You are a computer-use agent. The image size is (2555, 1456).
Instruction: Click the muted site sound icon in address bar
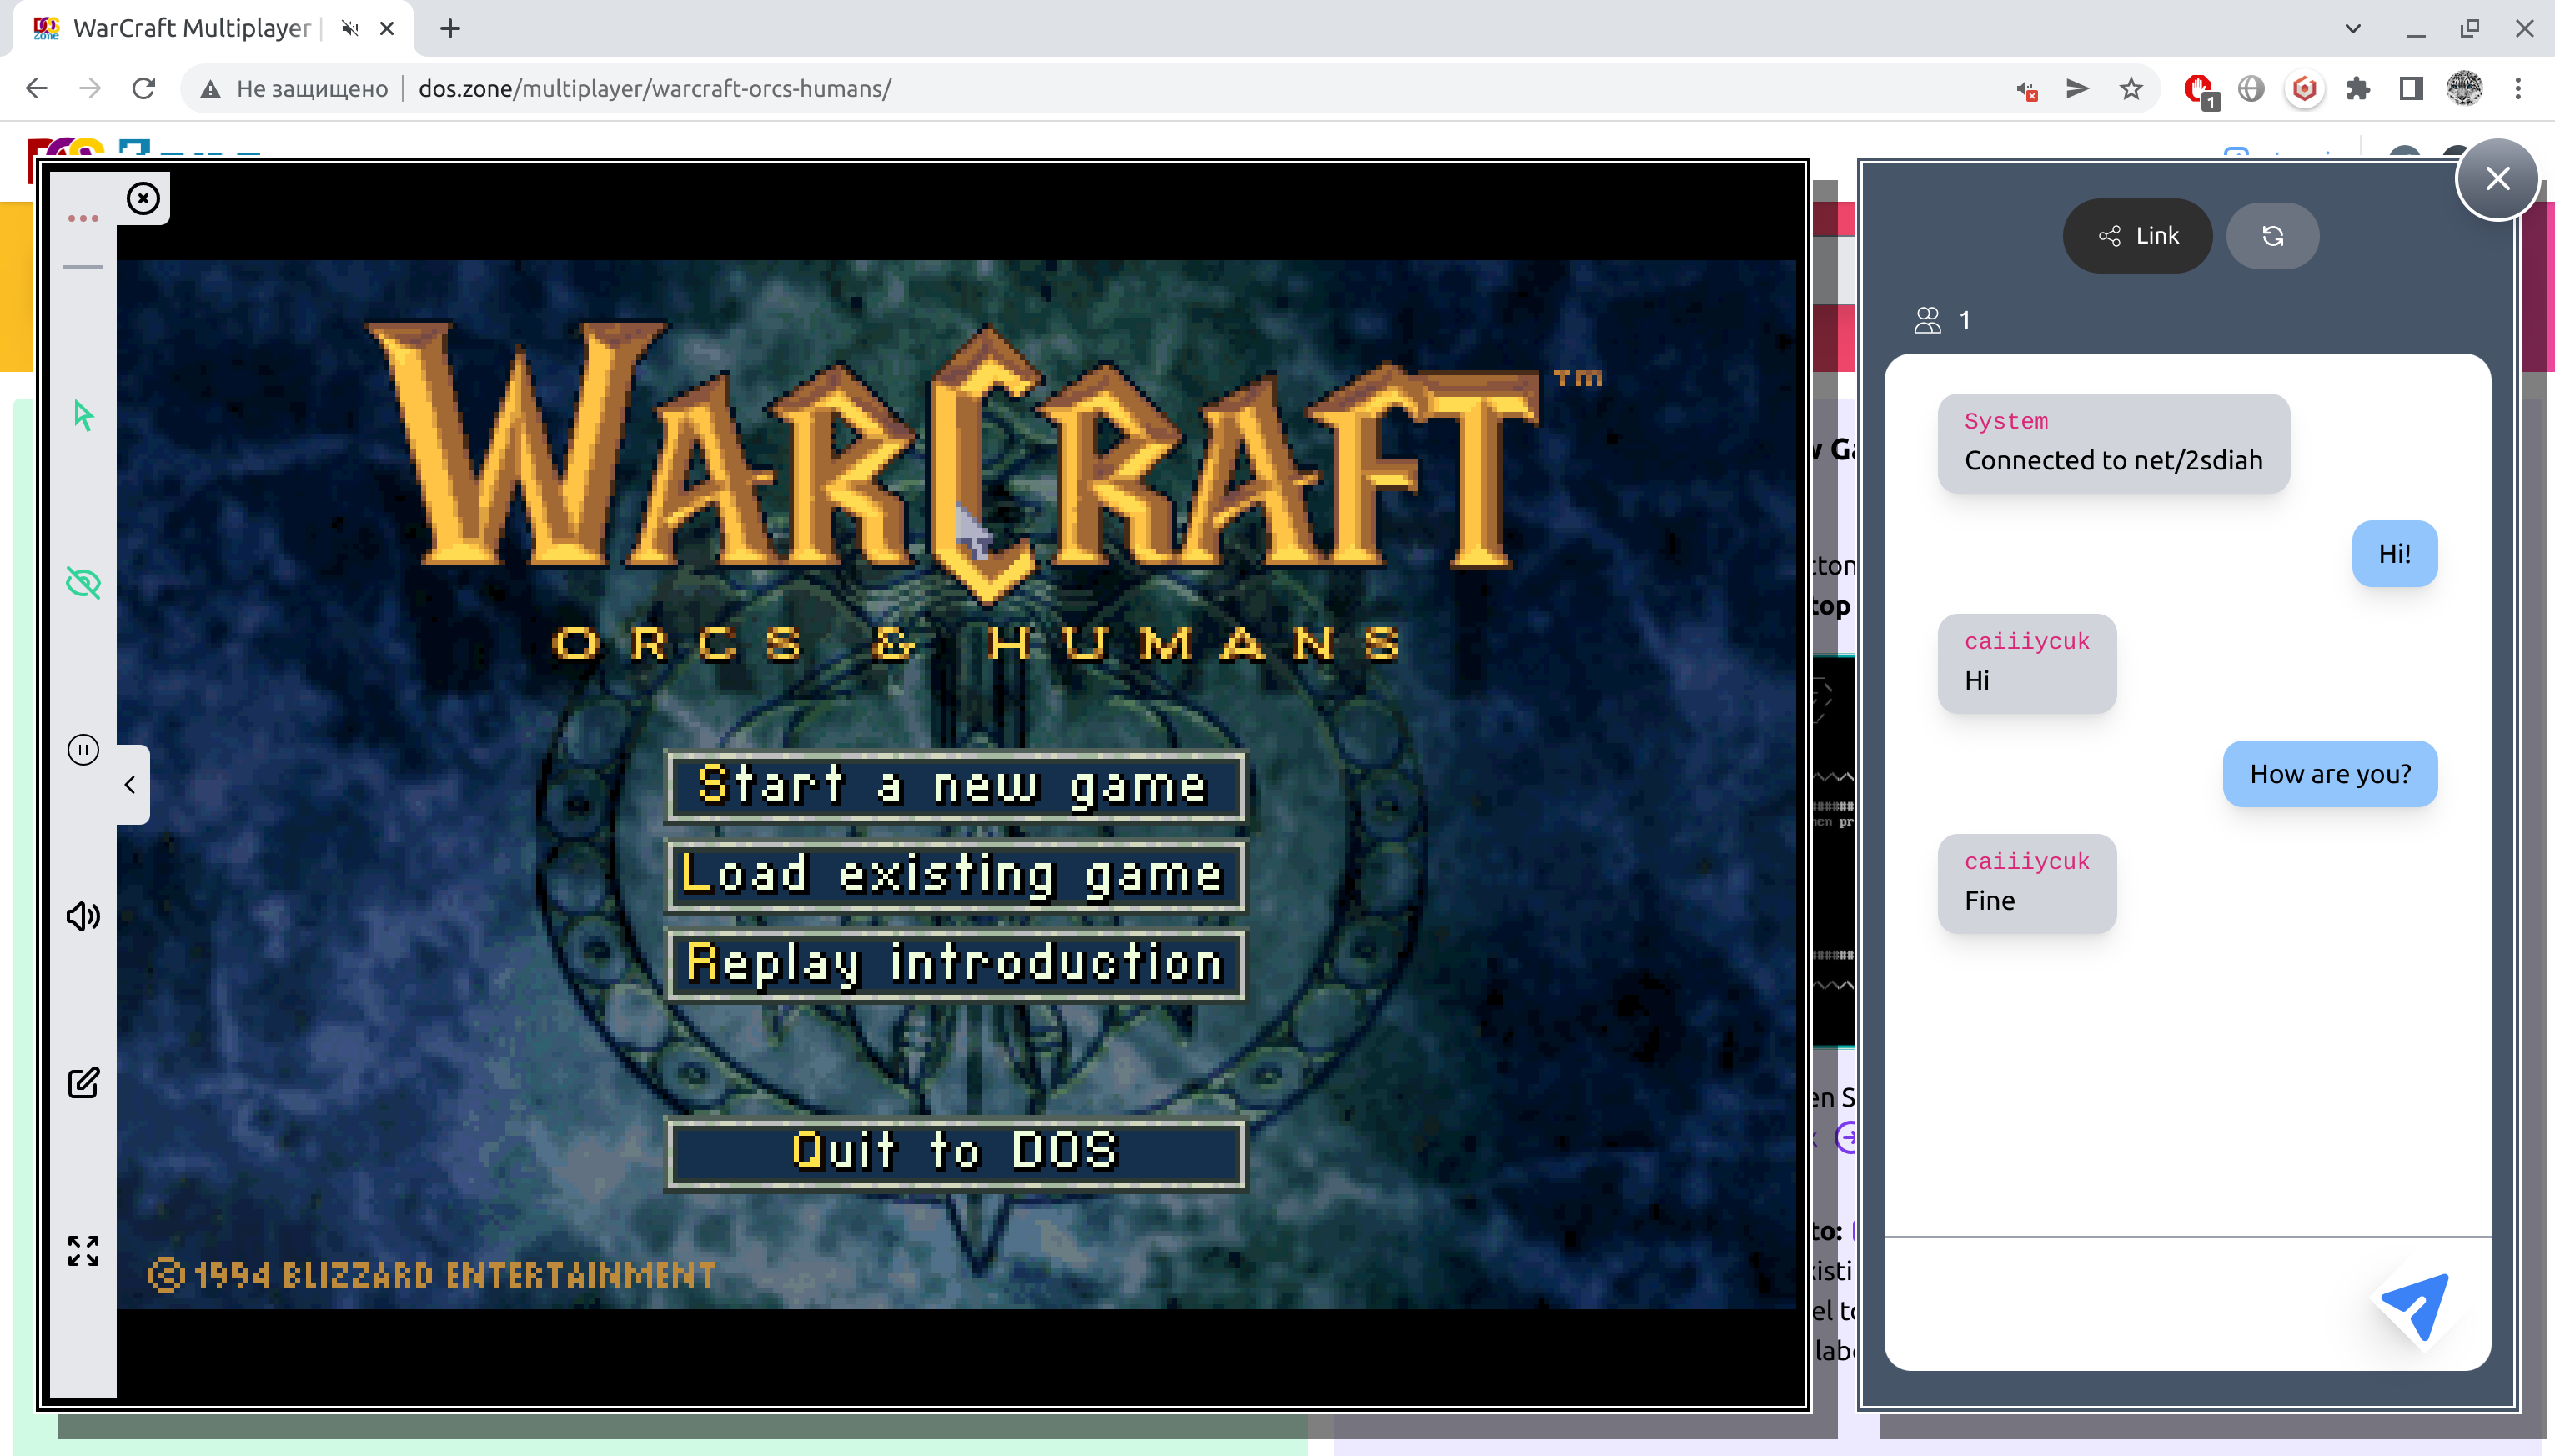click(x=2027, y=90)
